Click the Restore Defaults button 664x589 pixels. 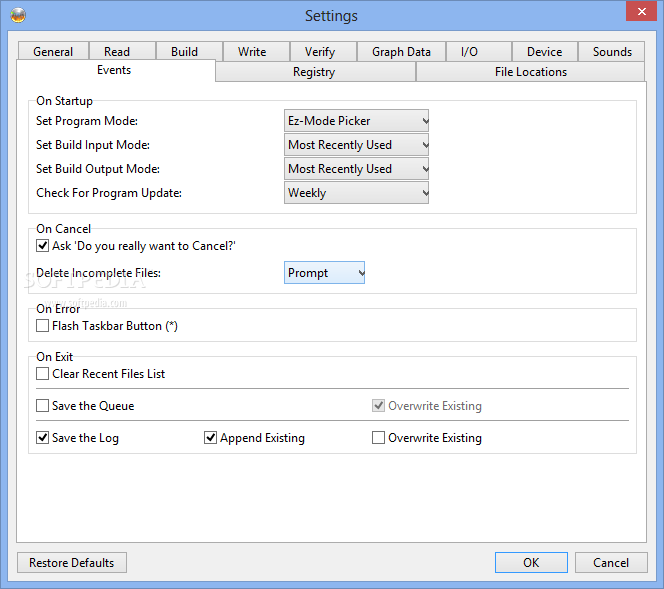click(x=72, y=562)
